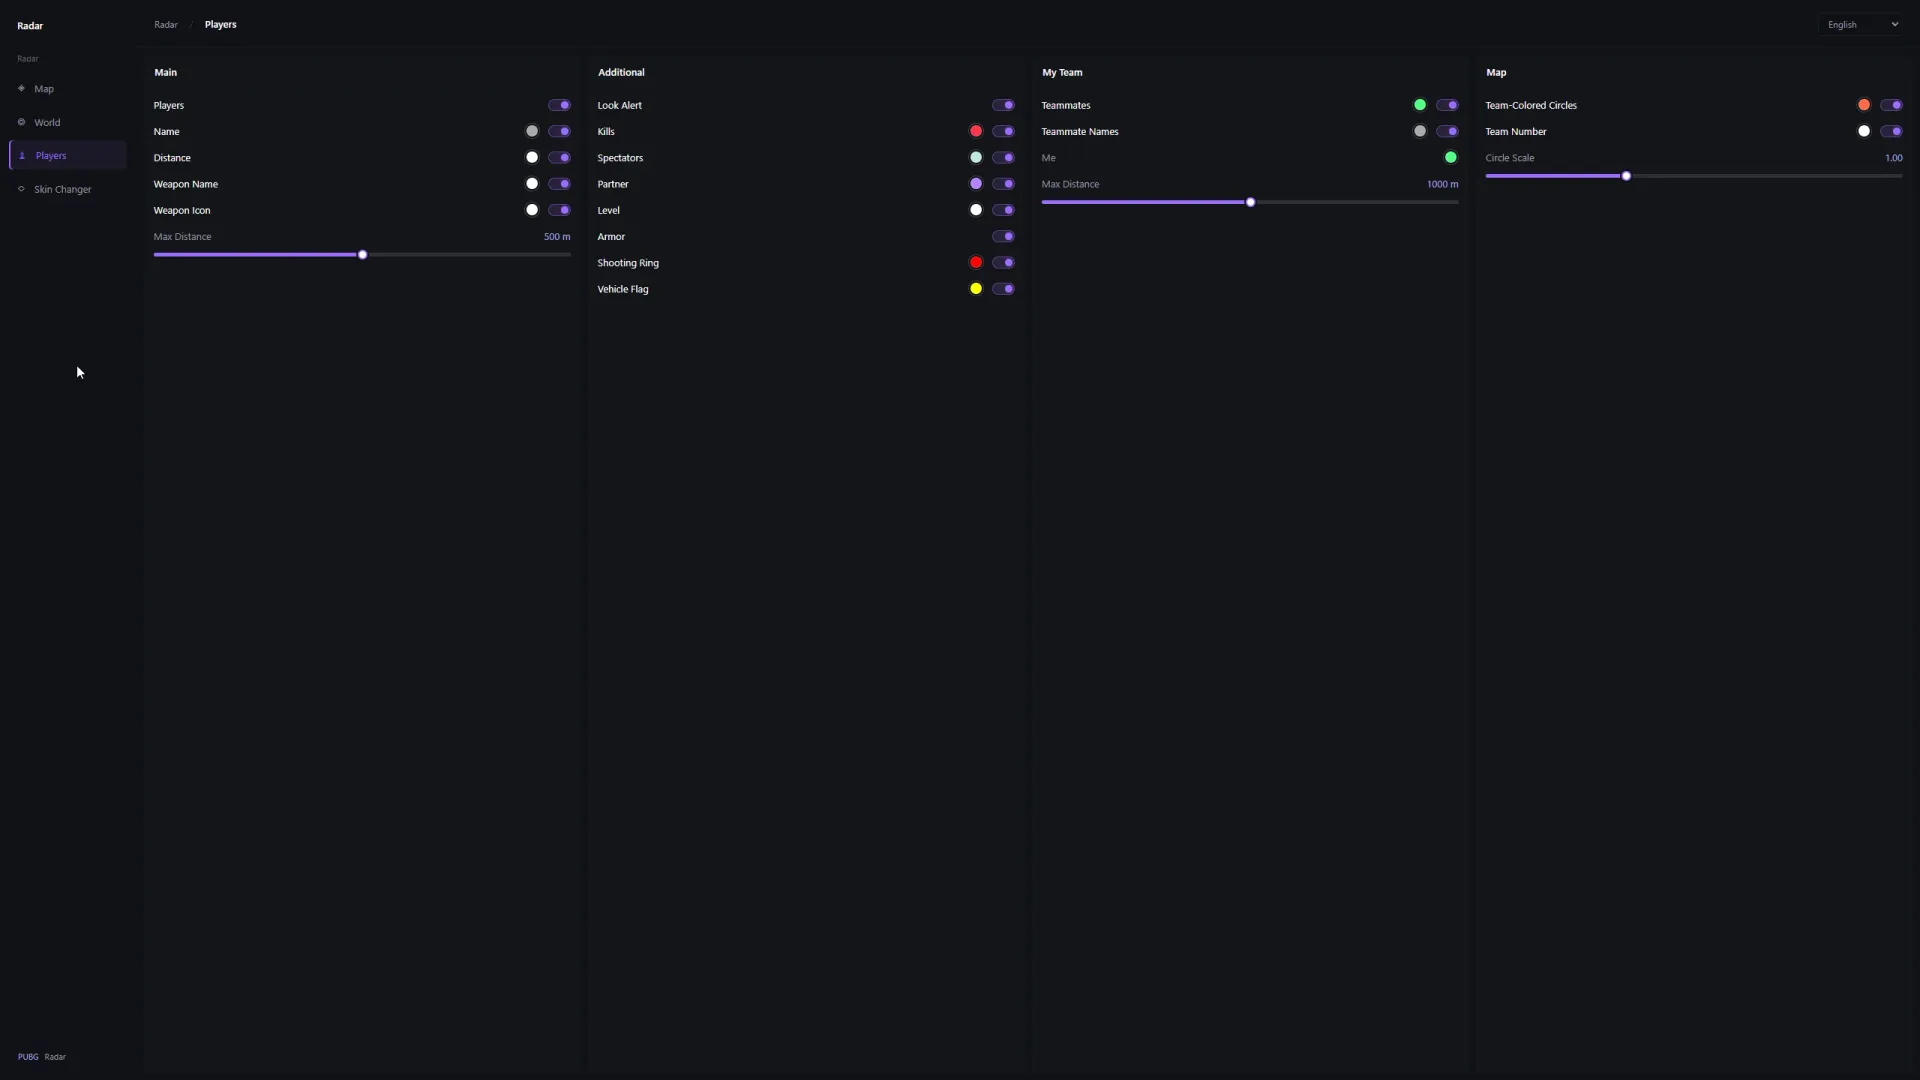This screenshot has height=1080, width=1920.
Task: Select Players in the sidebar
Action: 67,156
